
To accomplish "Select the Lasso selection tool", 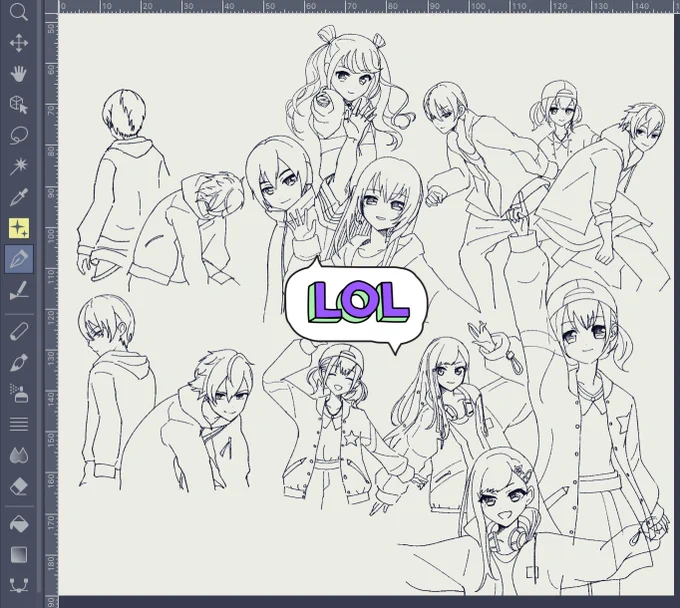I will pyautogui.click(x=19, y=136).
